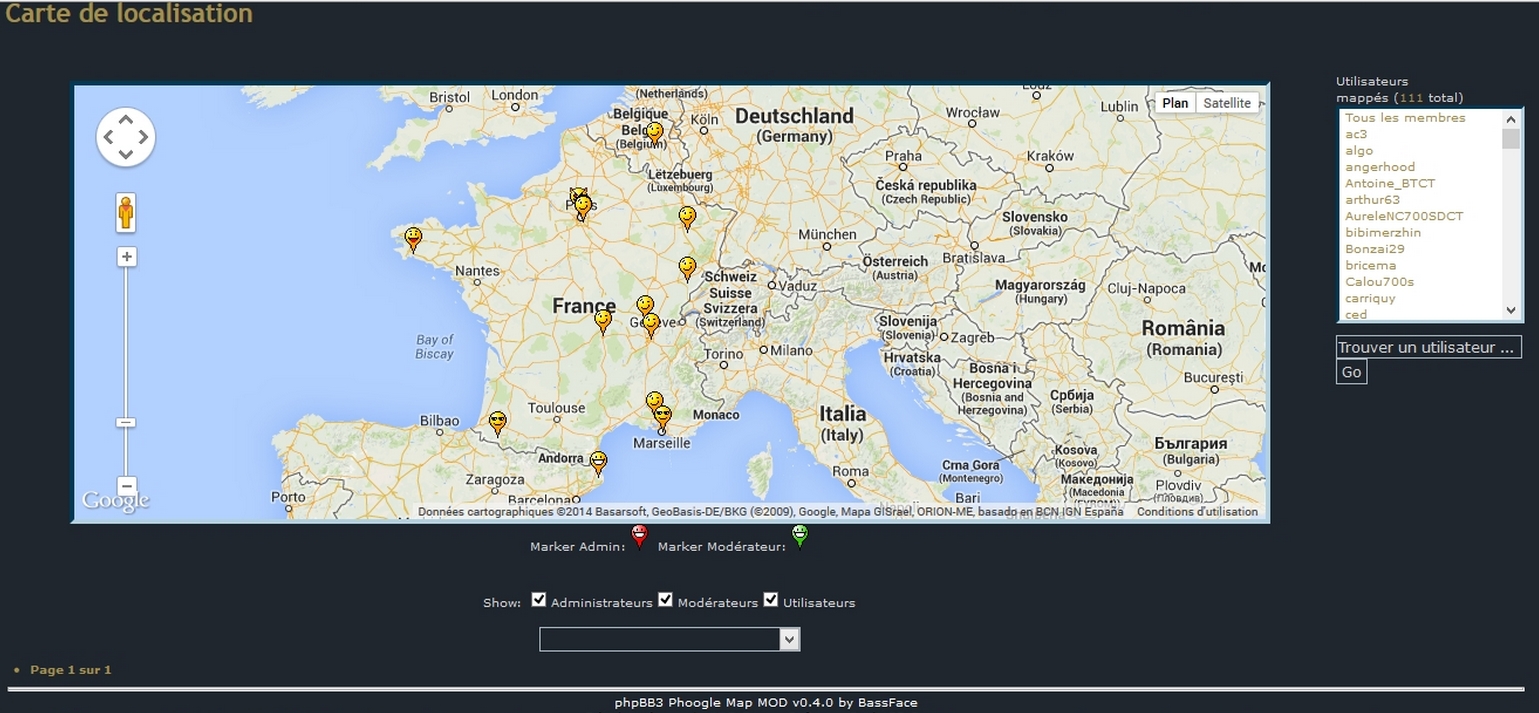Switch map to Plan view

pyautogui.click(x=1175, y=103)
